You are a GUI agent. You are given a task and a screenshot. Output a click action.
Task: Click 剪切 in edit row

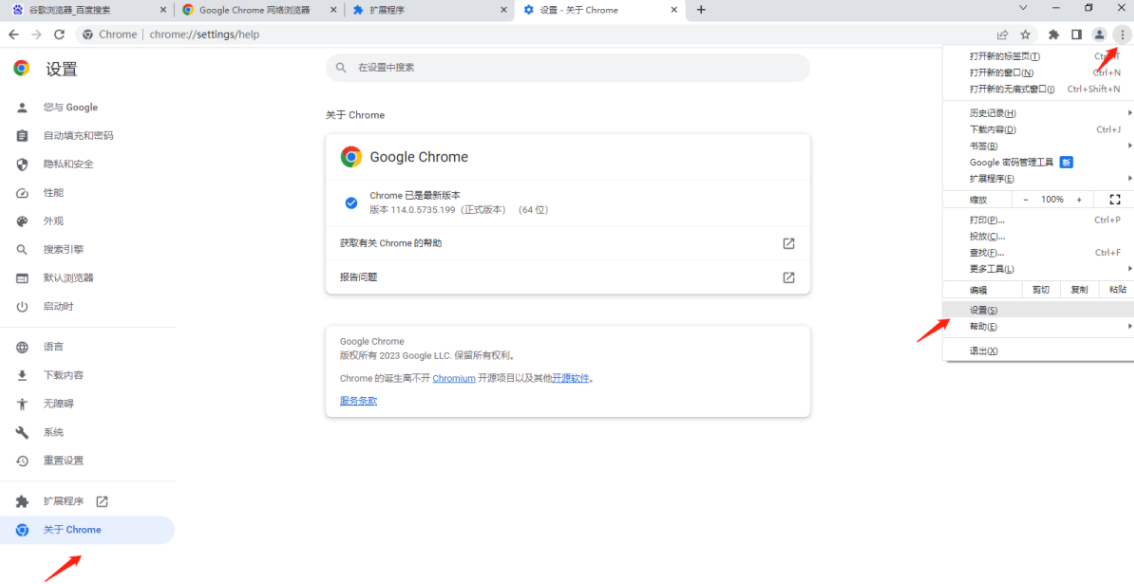[1041, 290]
